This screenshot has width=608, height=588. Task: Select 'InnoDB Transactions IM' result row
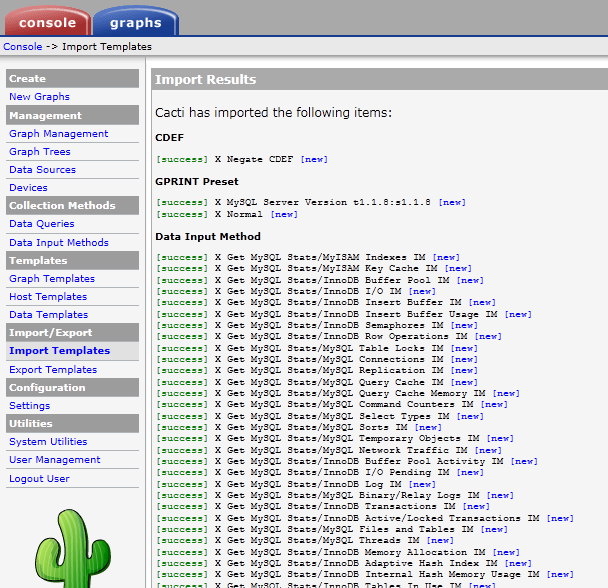(323, 507)
